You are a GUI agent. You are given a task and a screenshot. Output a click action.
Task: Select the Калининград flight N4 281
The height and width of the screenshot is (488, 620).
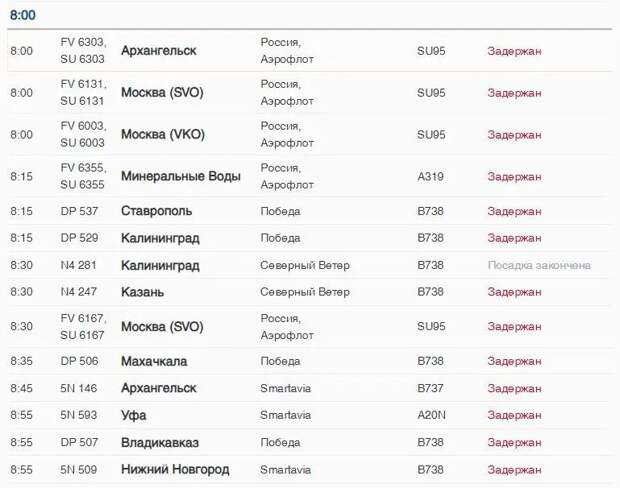click(x=310, y=265)
